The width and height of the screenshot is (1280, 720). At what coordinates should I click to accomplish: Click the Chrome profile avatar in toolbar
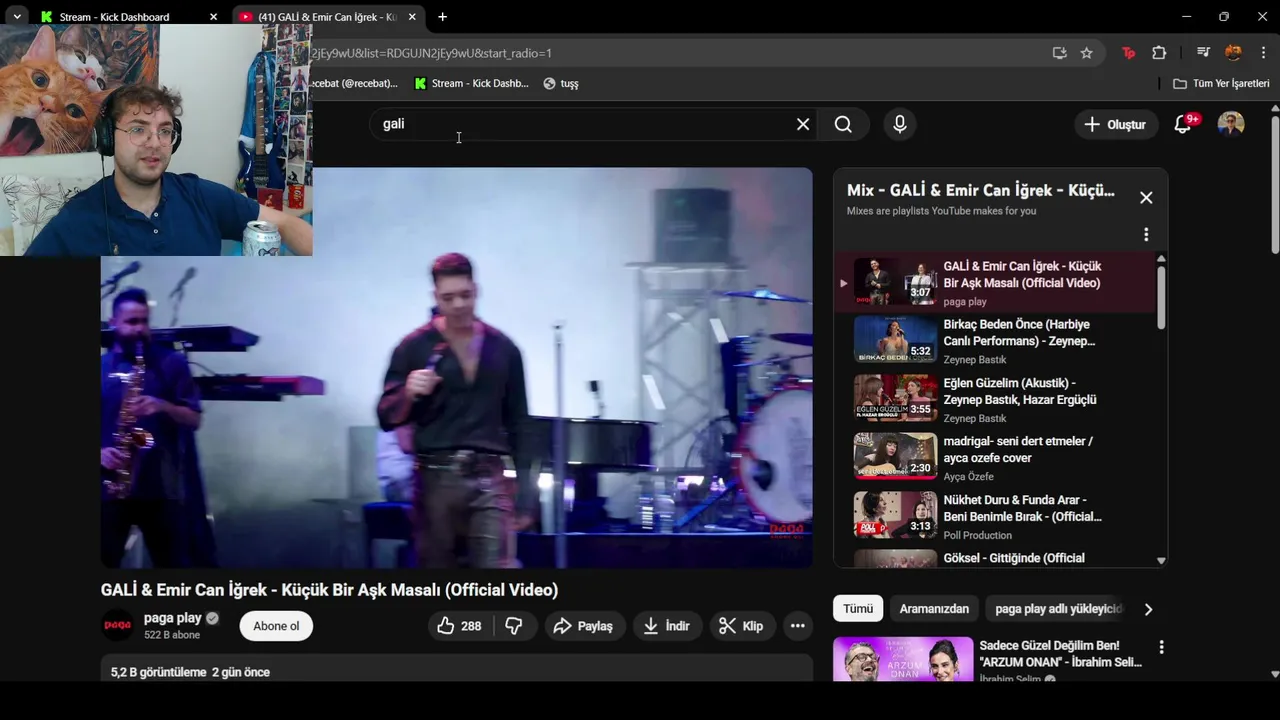(x=1233, y=53)
